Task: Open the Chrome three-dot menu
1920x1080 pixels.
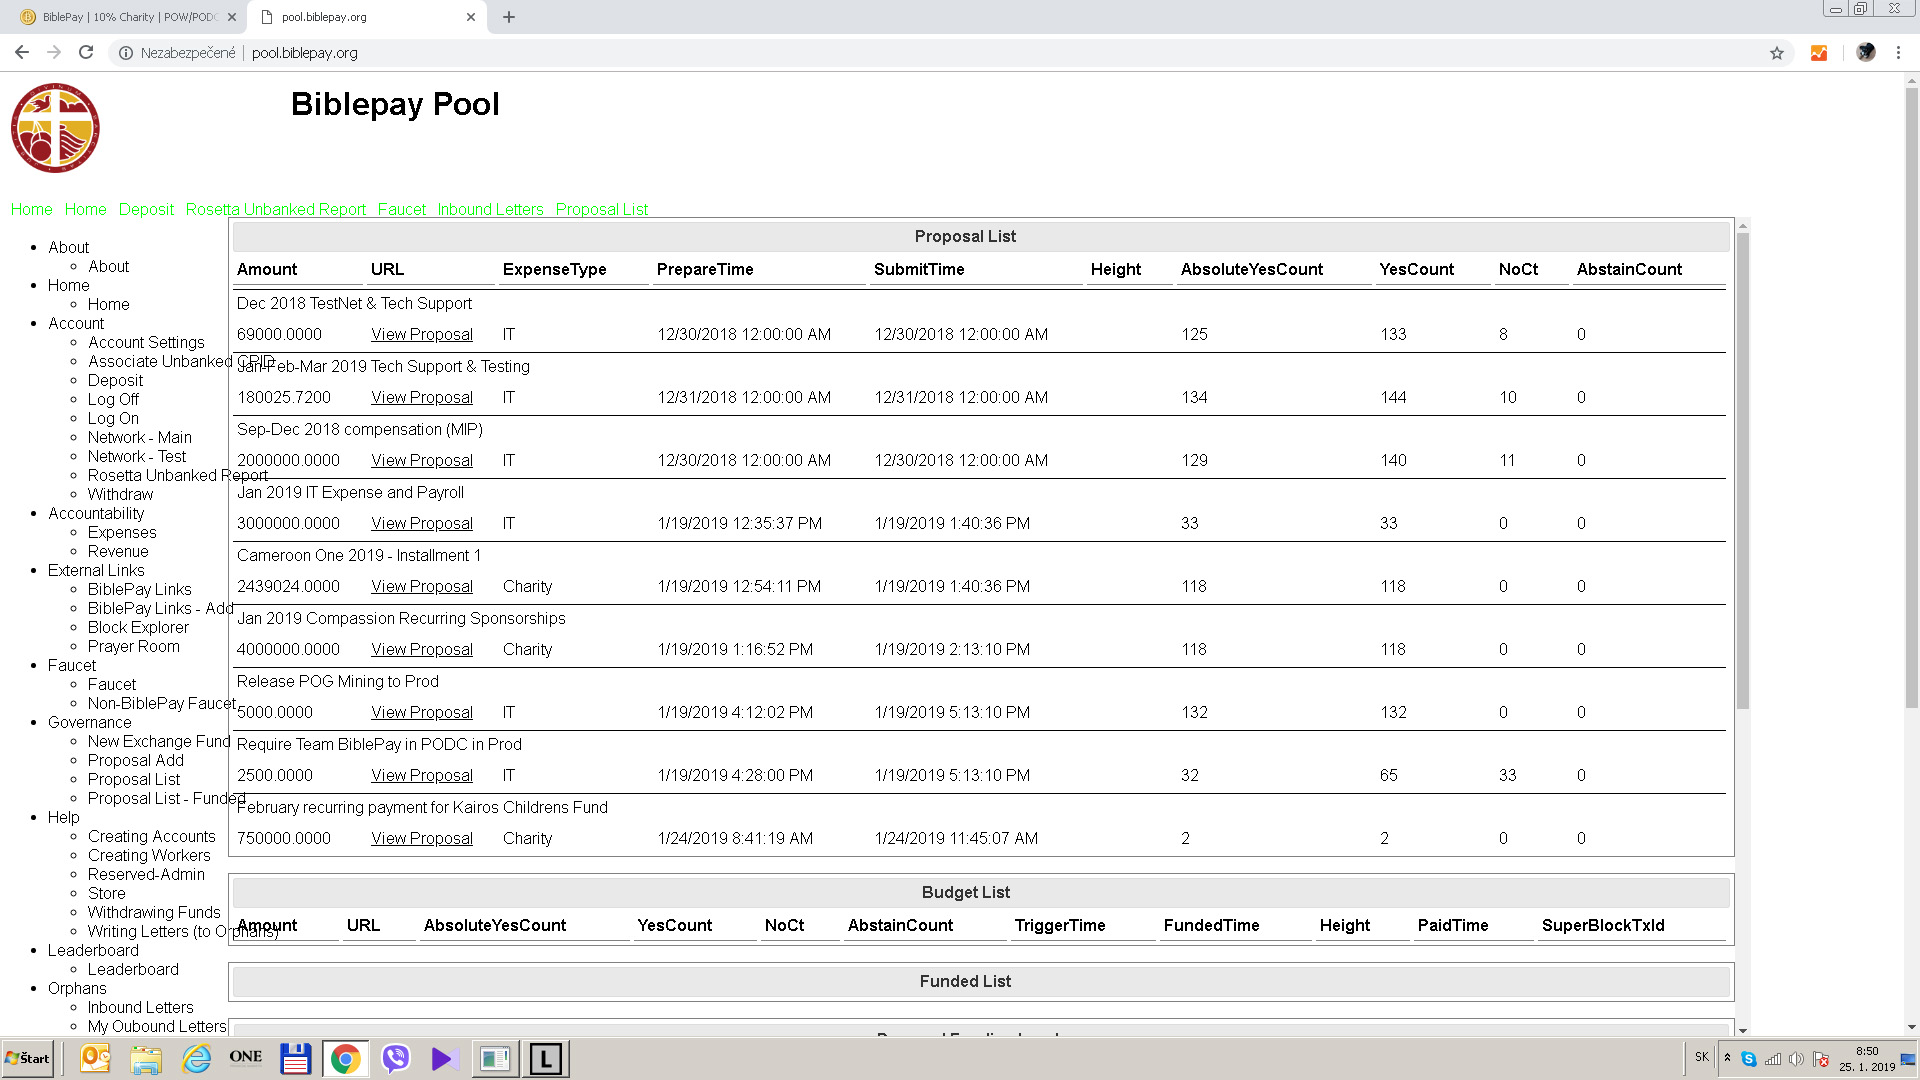Action: pos(1898,53)
